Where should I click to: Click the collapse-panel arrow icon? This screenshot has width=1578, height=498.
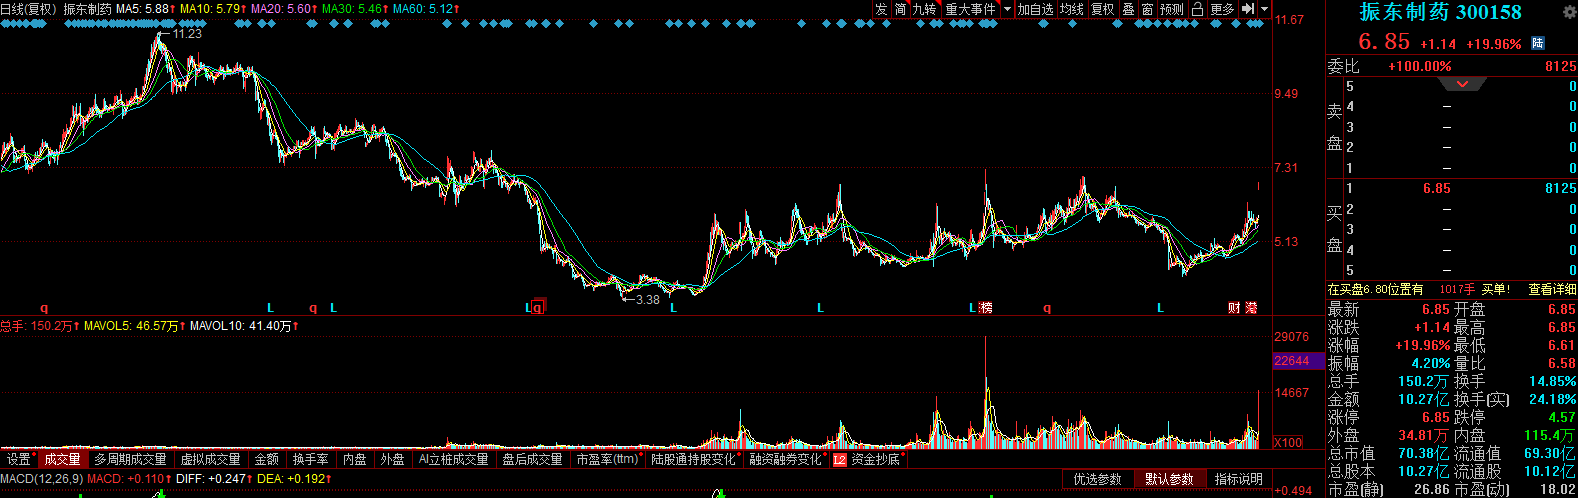click(1248, 9)
